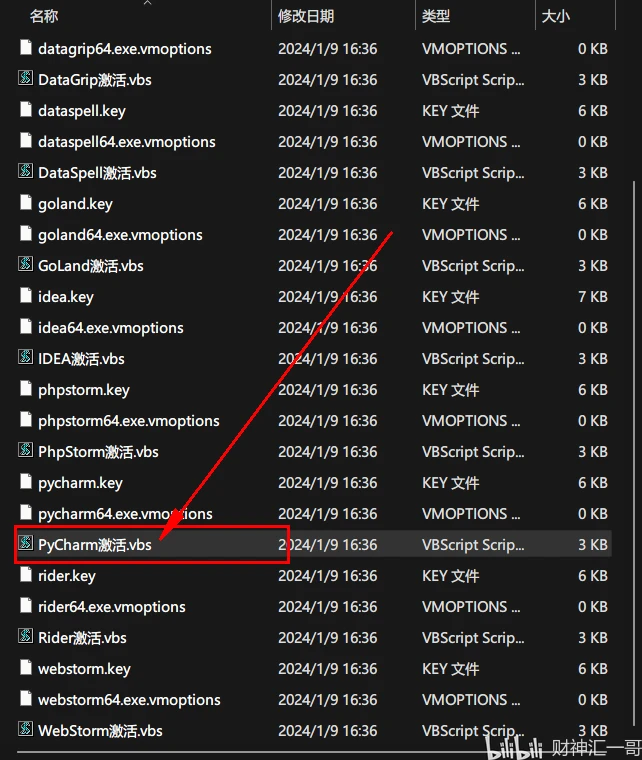This screenshot has width=642, height=760.
Task: Click the goland64.exe.vmoptions file icon
Action: click(26, 234)
